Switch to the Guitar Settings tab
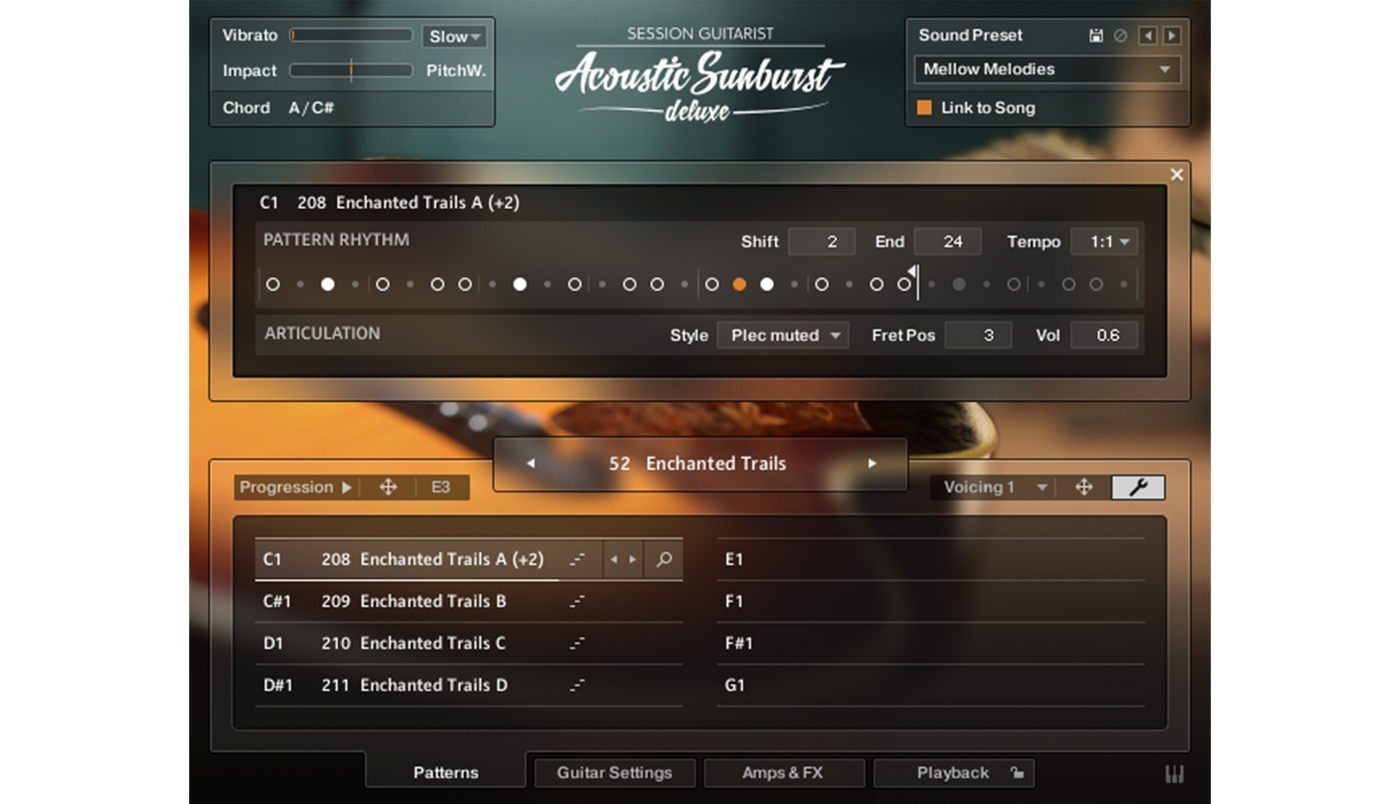The image size is (1400, 804). pyautogui.click(x=614, y=773)
